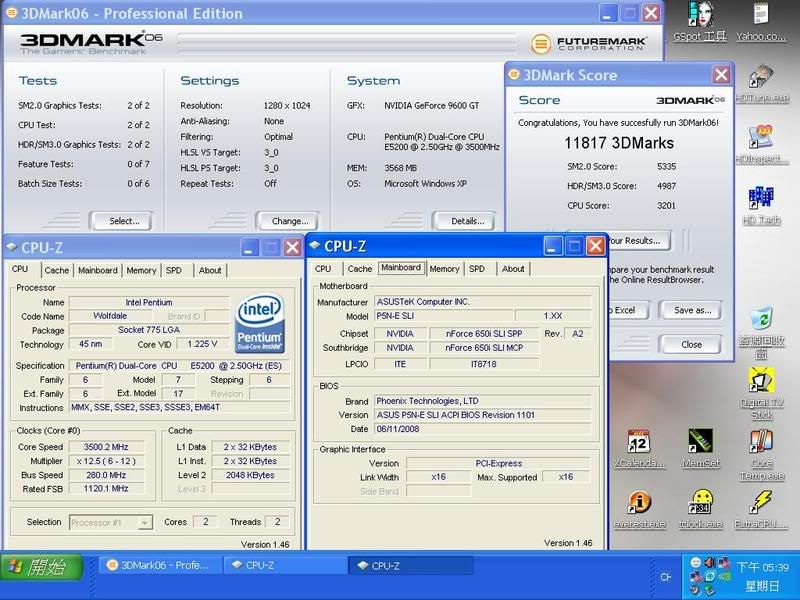Click ASUSTeK Computer INC. manufacturer field
800x600 pixels.
point(483,302)
